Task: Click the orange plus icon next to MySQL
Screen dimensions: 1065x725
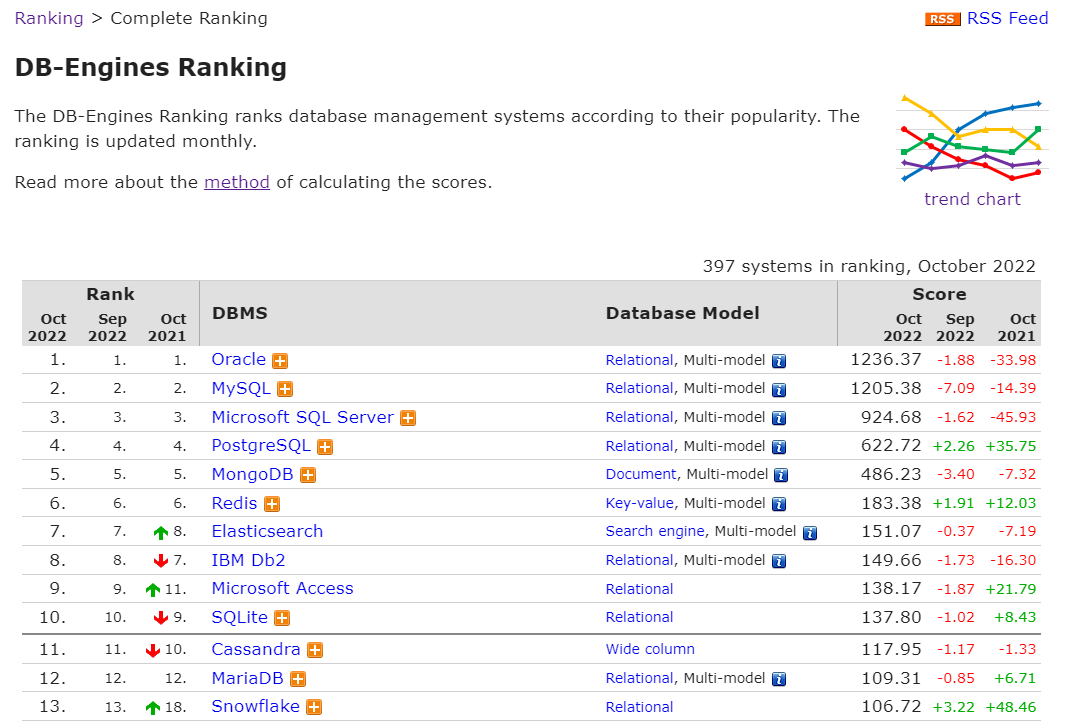Action: [285, 389]
